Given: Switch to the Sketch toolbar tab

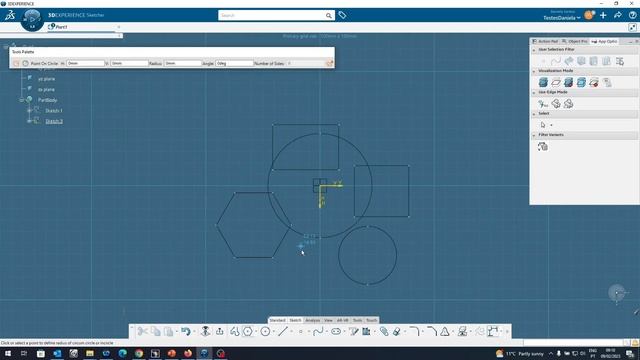Looking at the screenshot, I should [x=295, y=320].
